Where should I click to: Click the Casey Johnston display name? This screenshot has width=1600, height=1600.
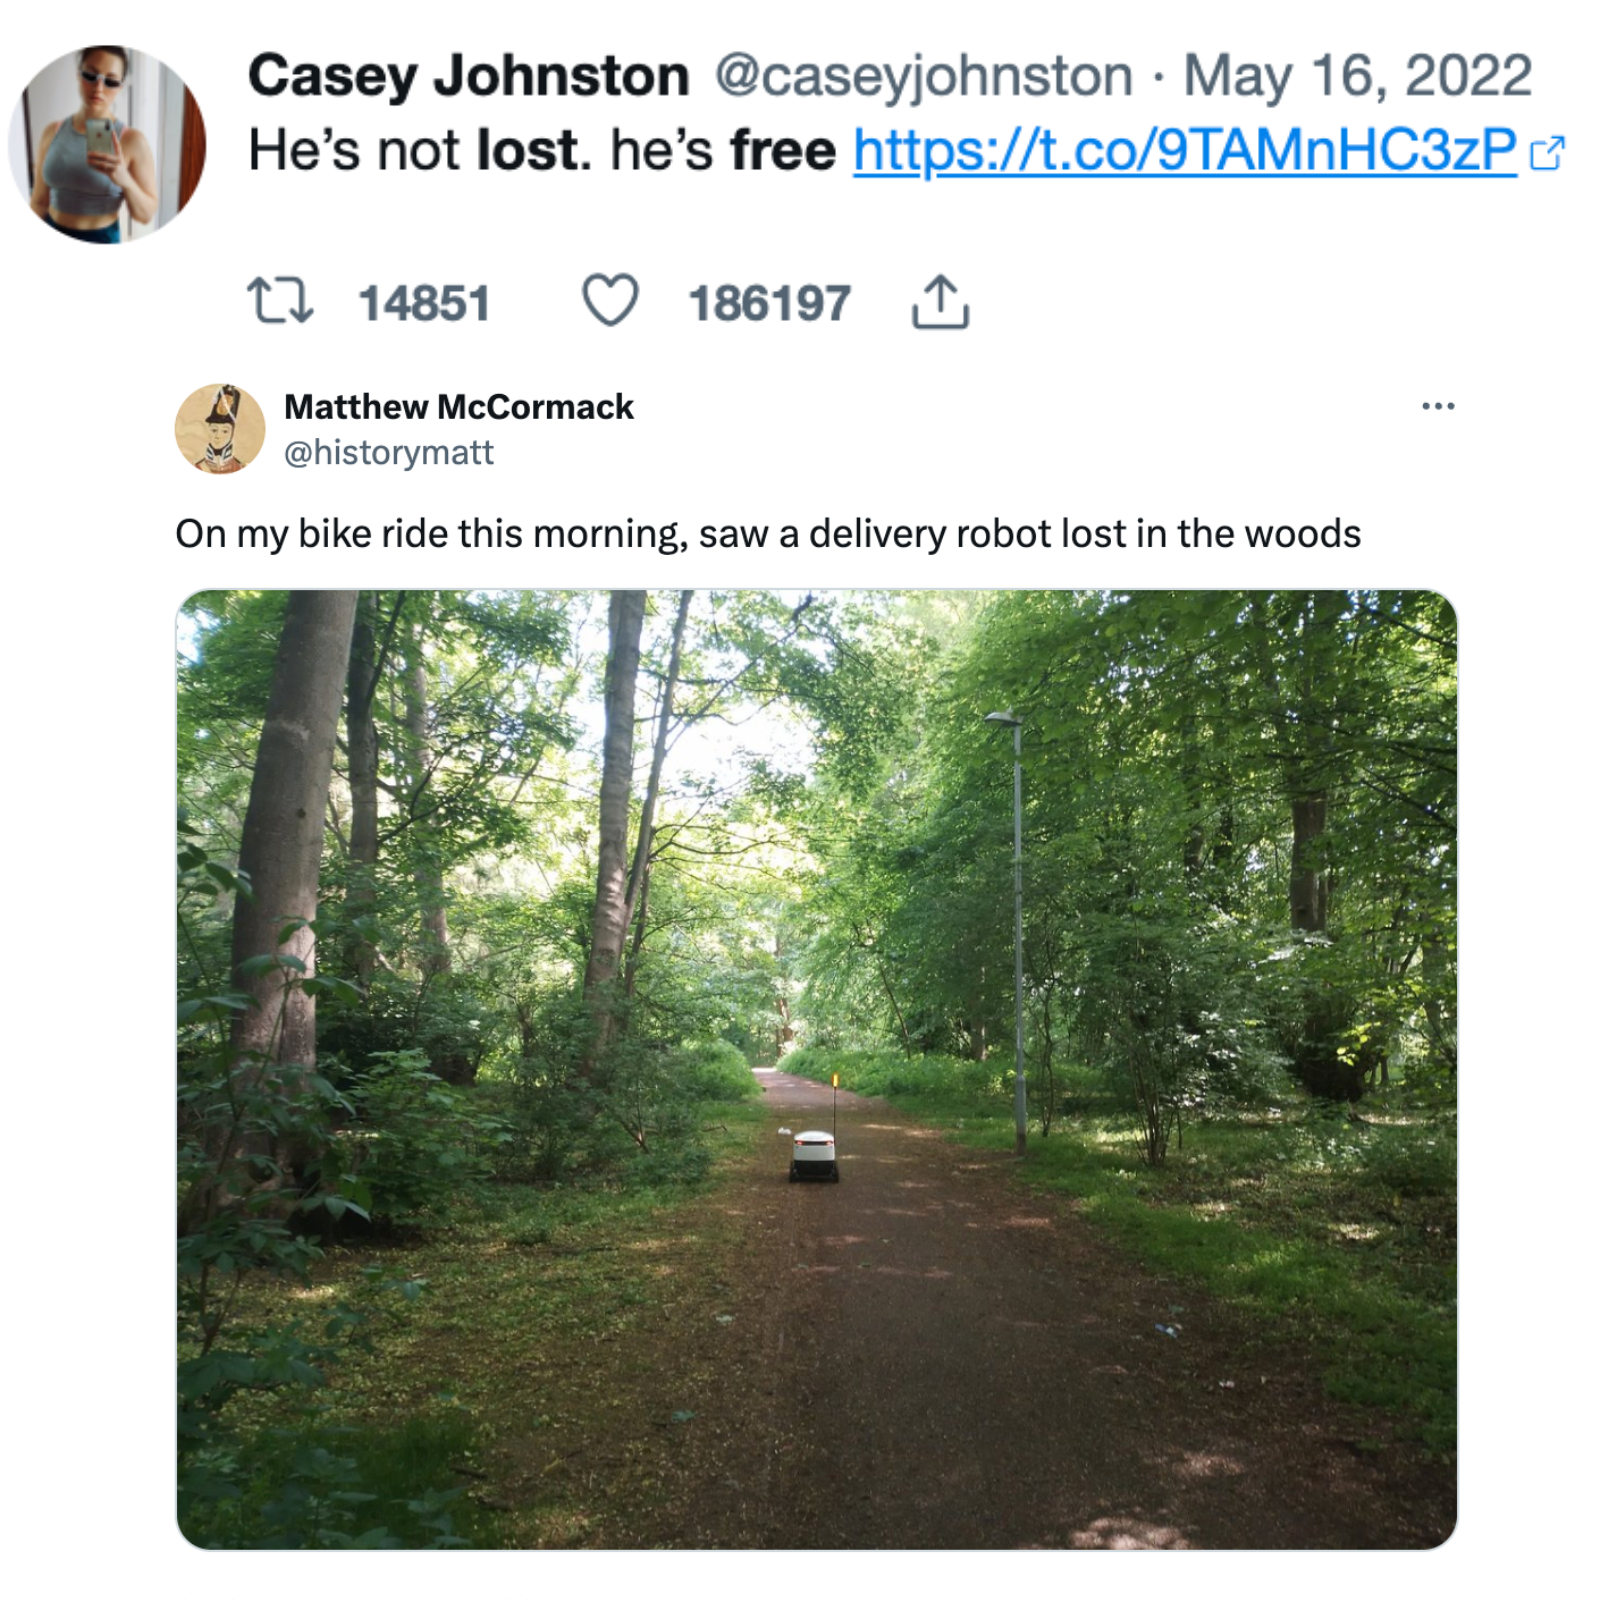(469, 76)
